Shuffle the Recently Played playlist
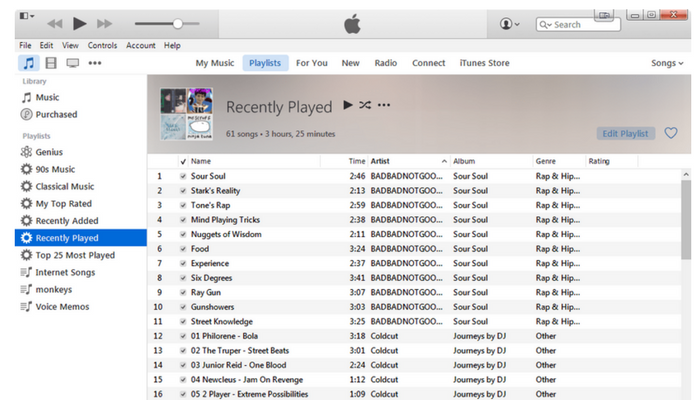The width and height of the screenshot is (700, 400). point(365,105)
